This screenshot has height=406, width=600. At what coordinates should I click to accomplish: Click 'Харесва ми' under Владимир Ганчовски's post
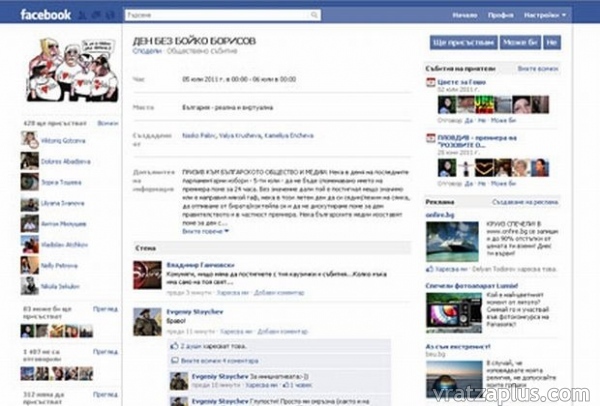tap(232, 293)
